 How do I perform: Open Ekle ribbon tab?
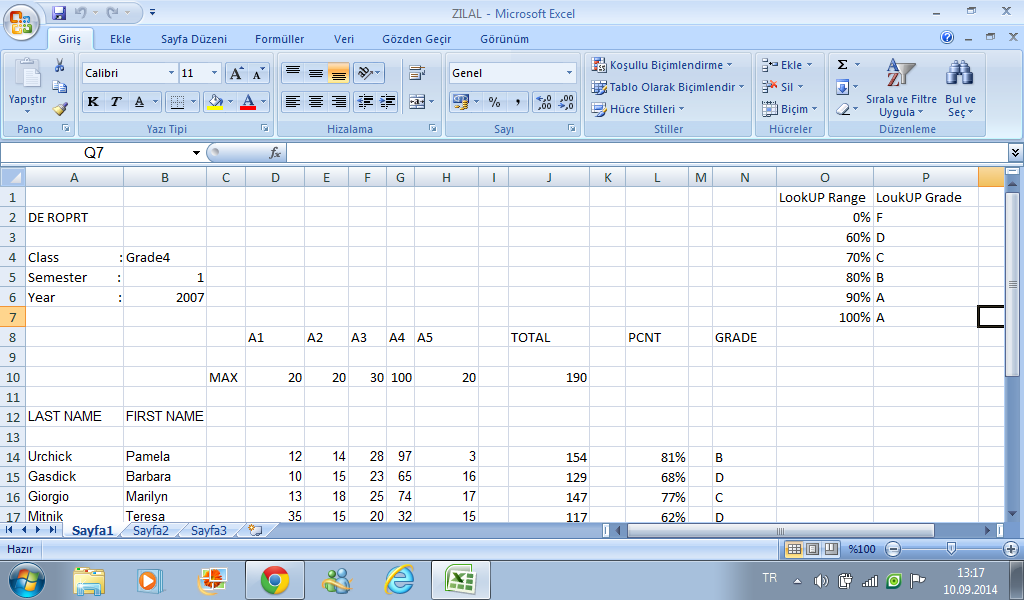(120, 39)
